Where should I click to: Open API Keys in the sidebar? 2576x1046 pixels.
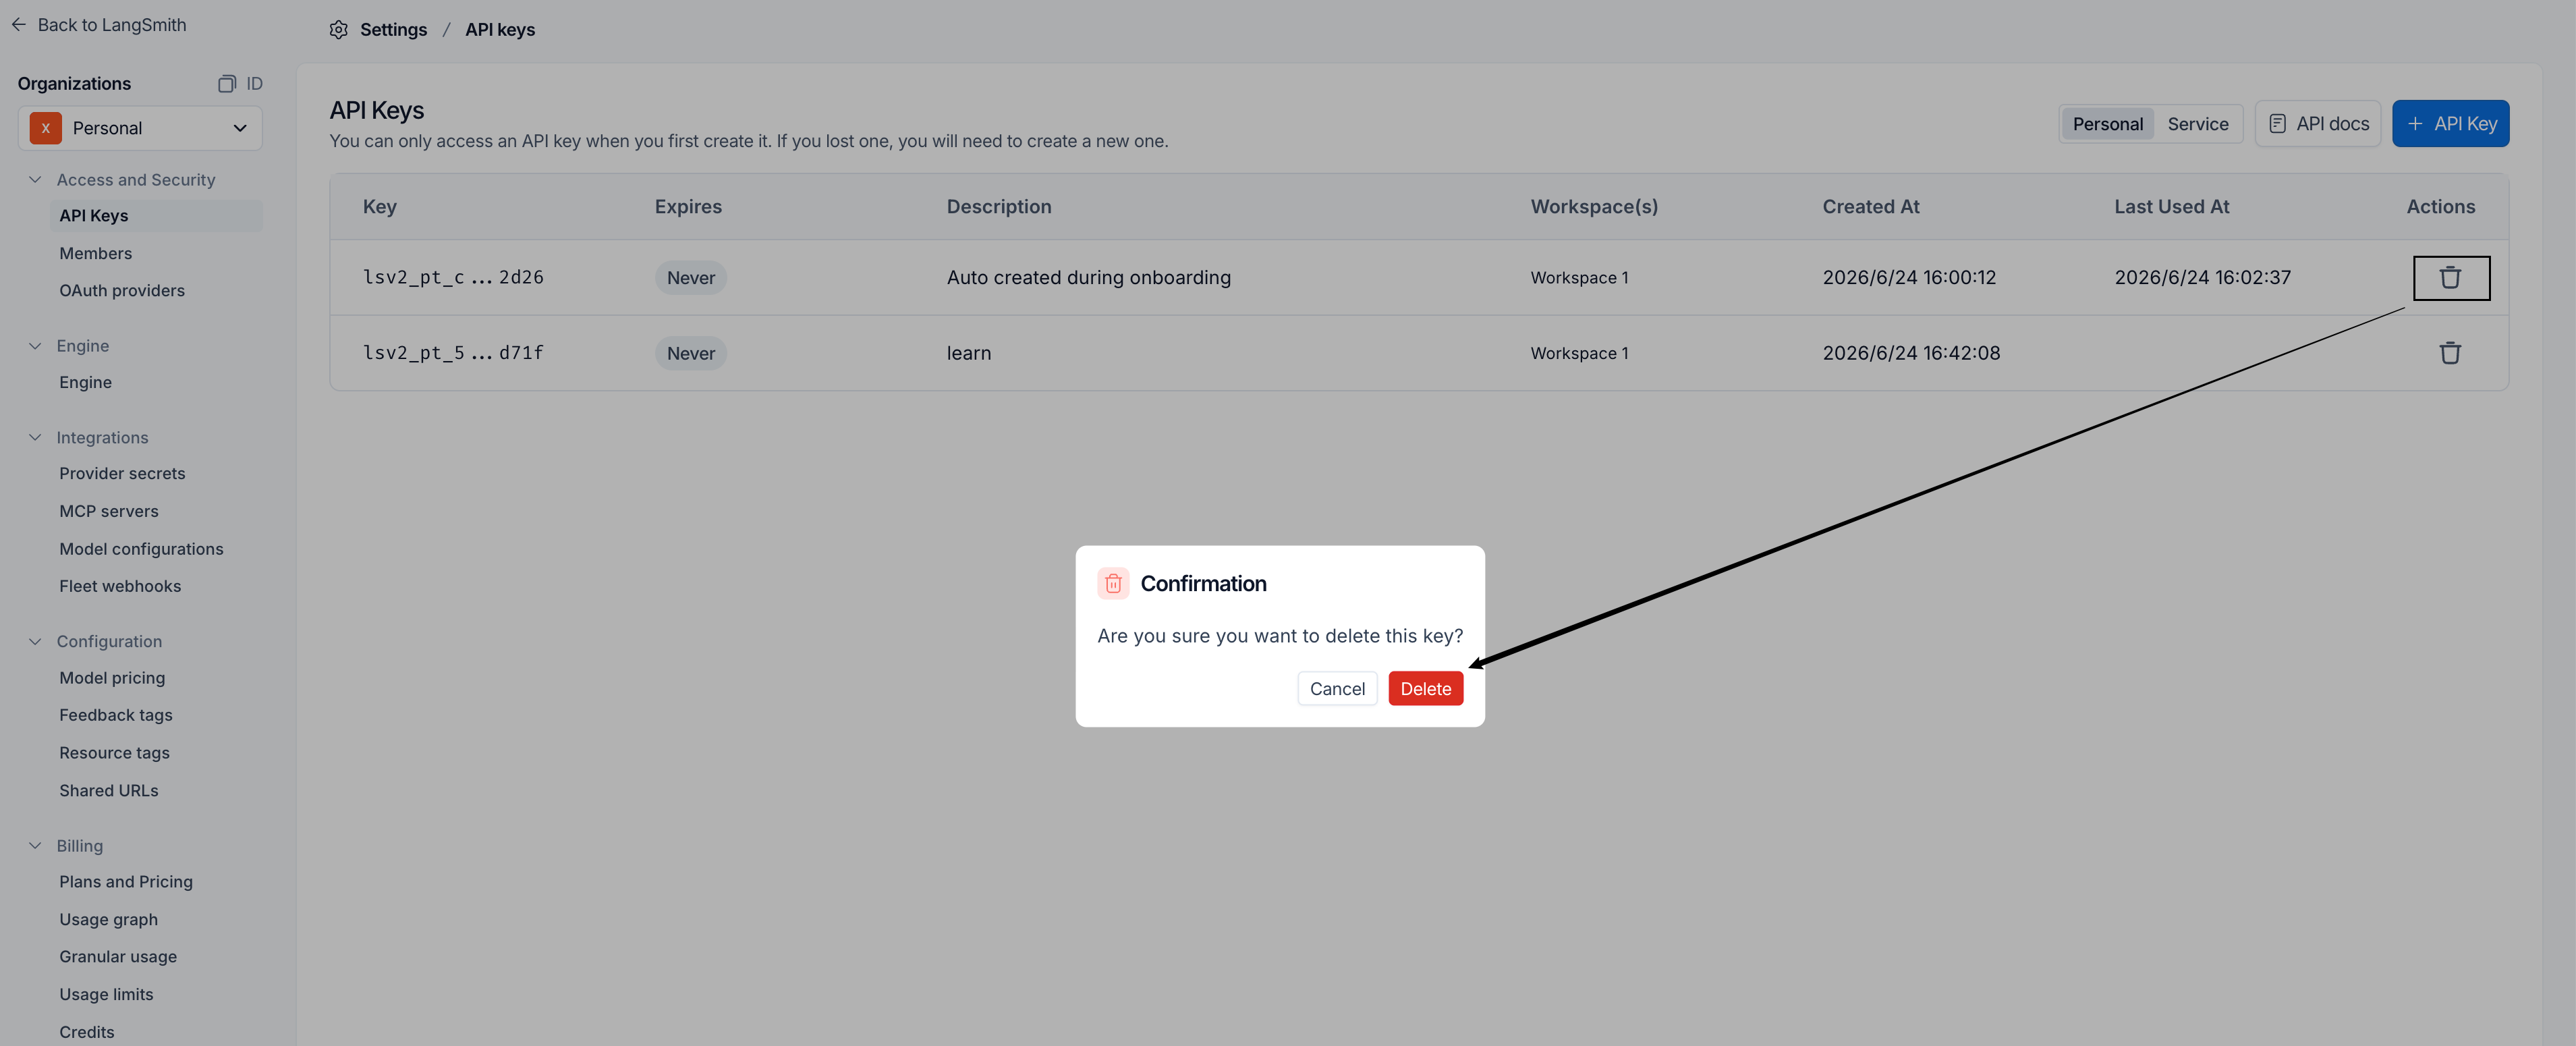click(156, 216)
